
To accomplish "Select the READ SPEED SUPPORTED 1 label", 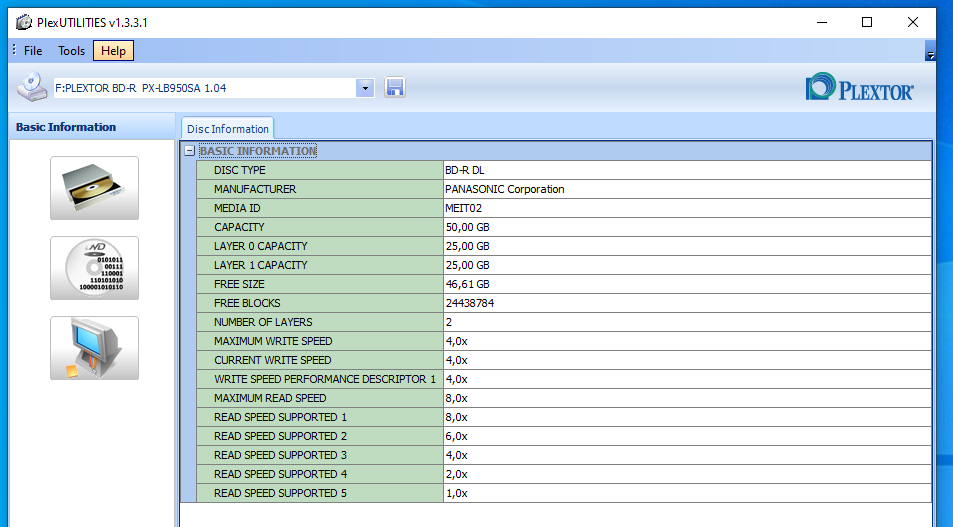I will point(320,417).
